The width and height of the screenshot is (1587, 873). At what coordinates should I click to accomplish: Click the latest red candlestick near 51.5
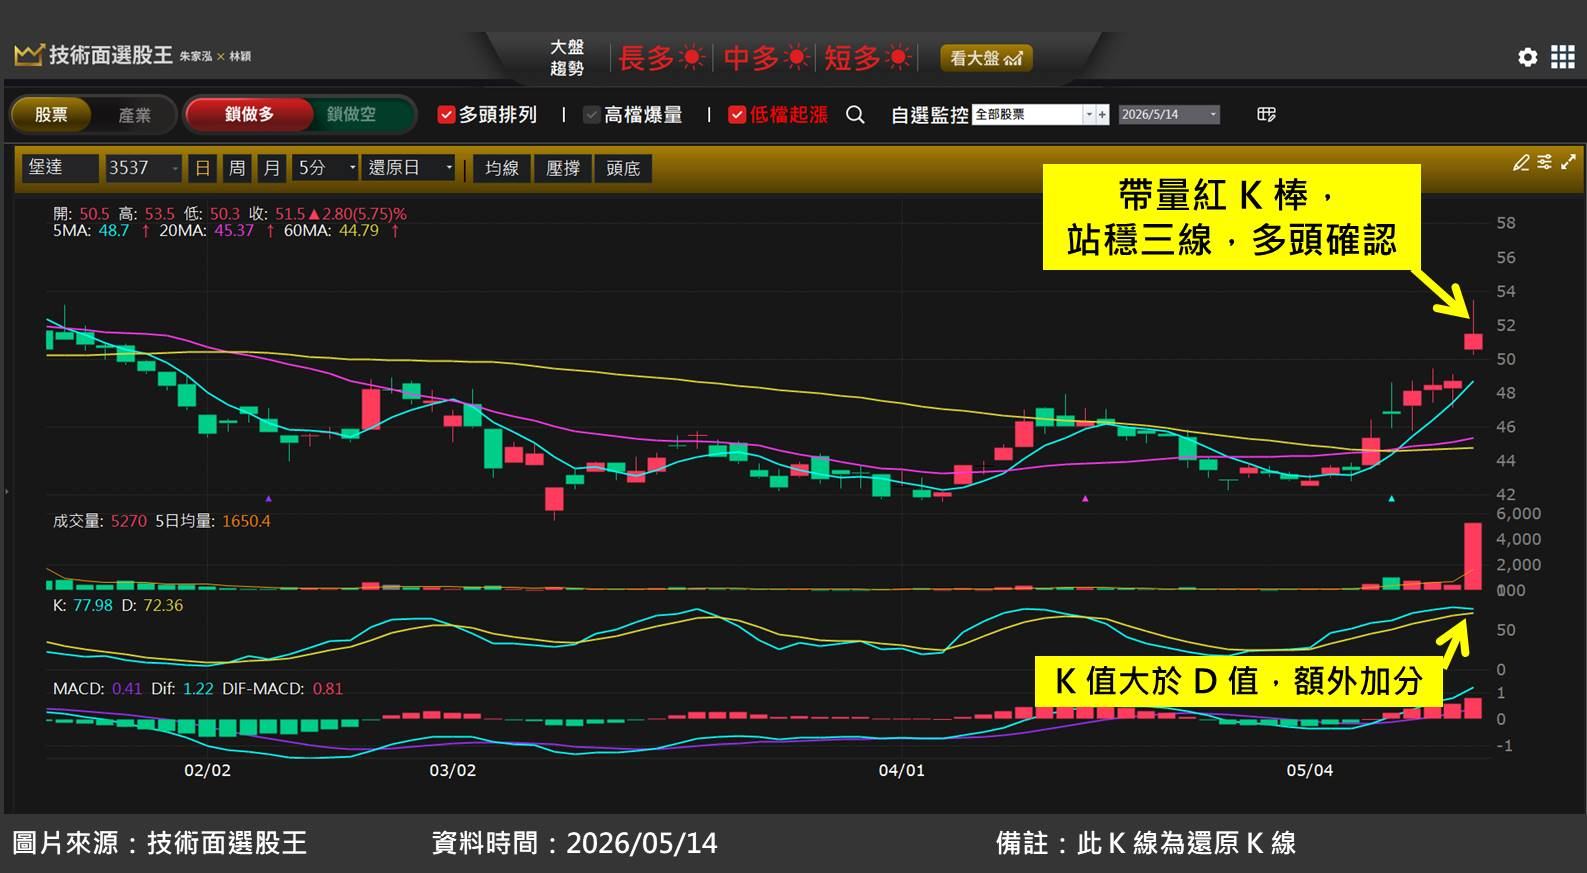[1473, 341]
